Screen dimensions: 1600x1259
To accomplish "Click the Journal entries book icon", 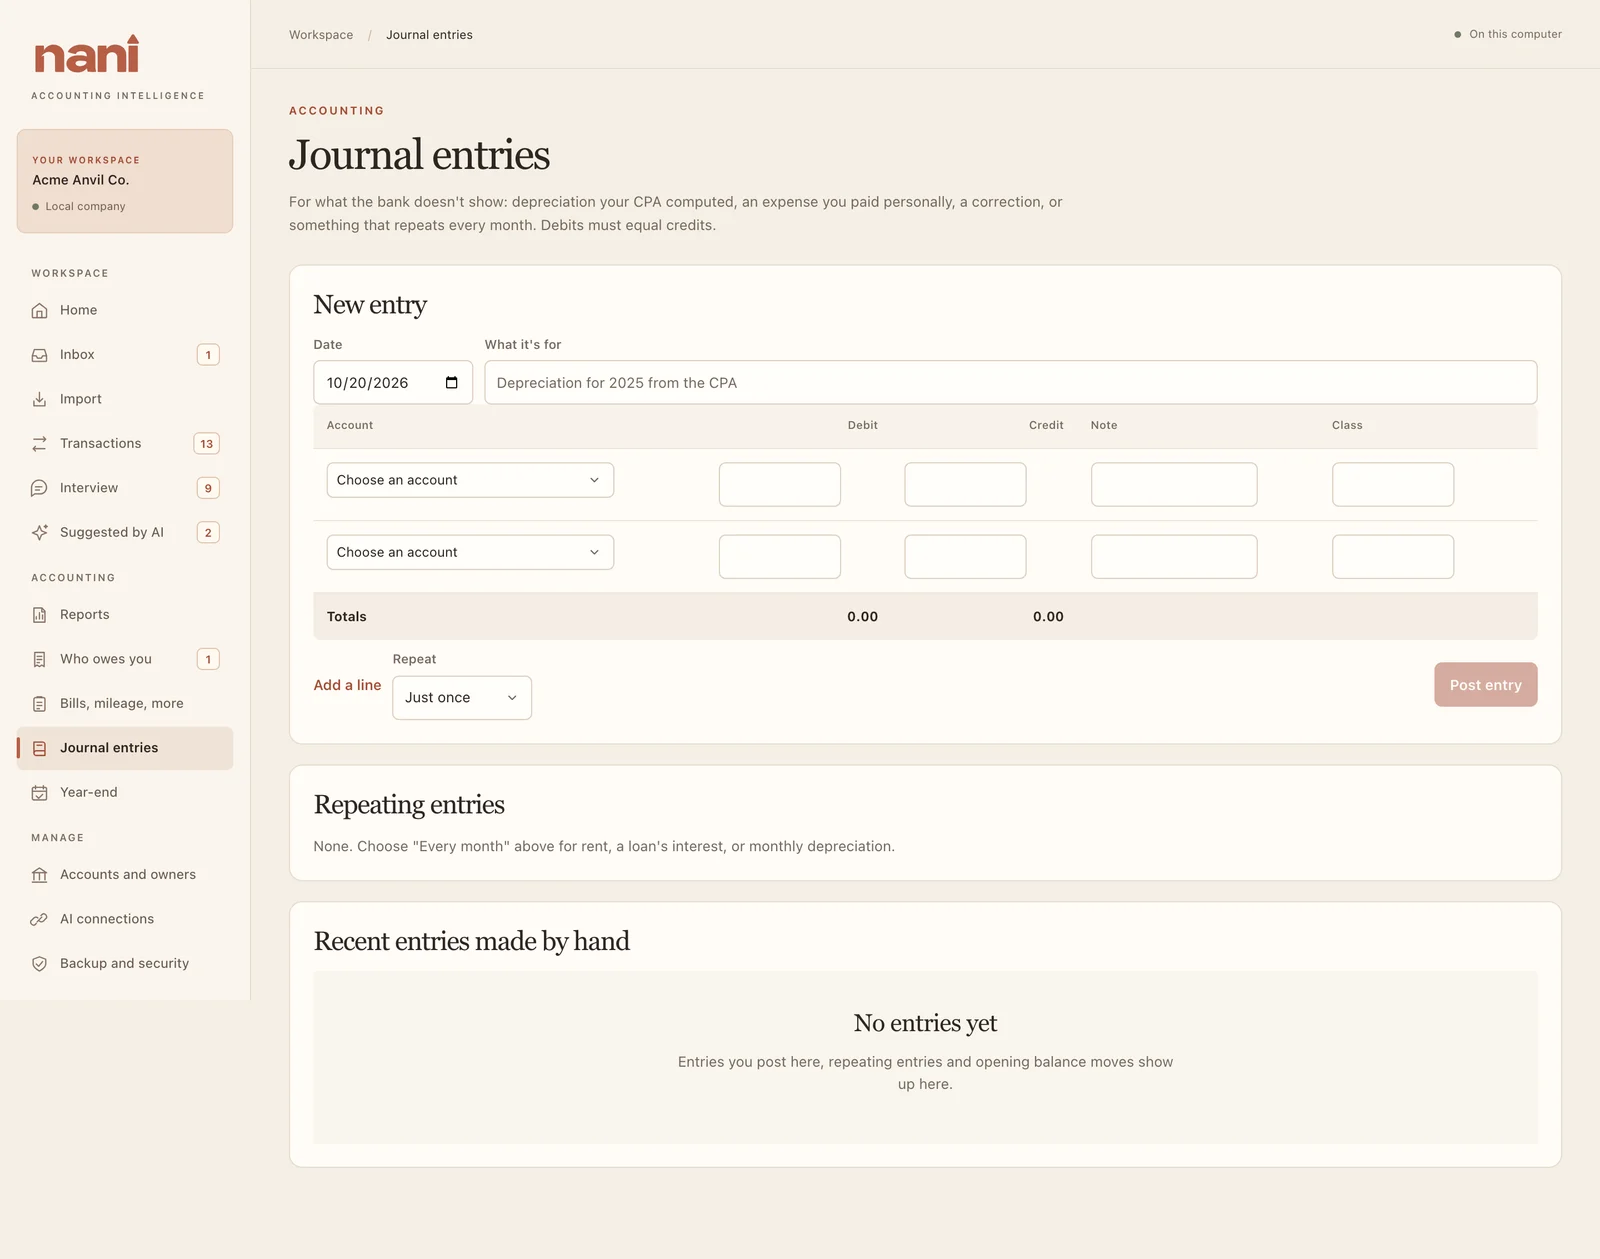I will tap(39, 748).
